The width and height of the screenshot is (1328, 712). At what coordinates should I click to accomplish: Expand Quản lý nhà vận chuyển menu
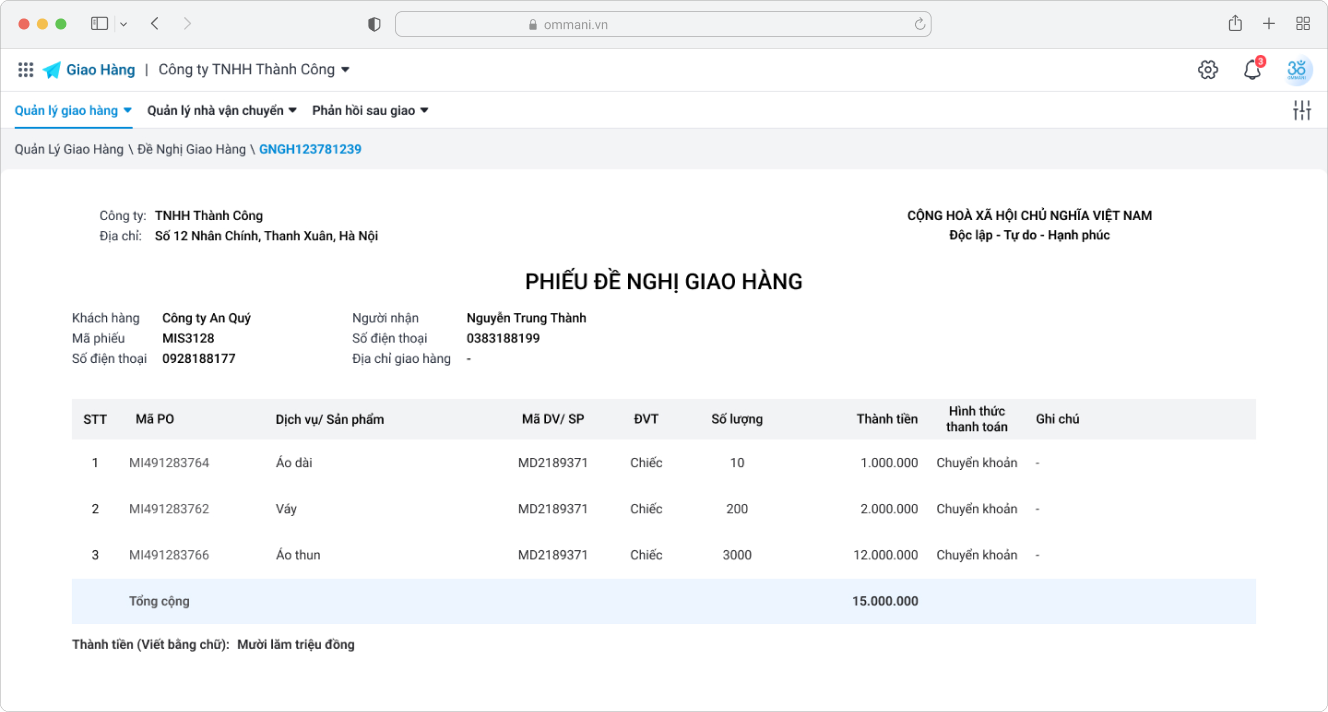tap(222, 111)
